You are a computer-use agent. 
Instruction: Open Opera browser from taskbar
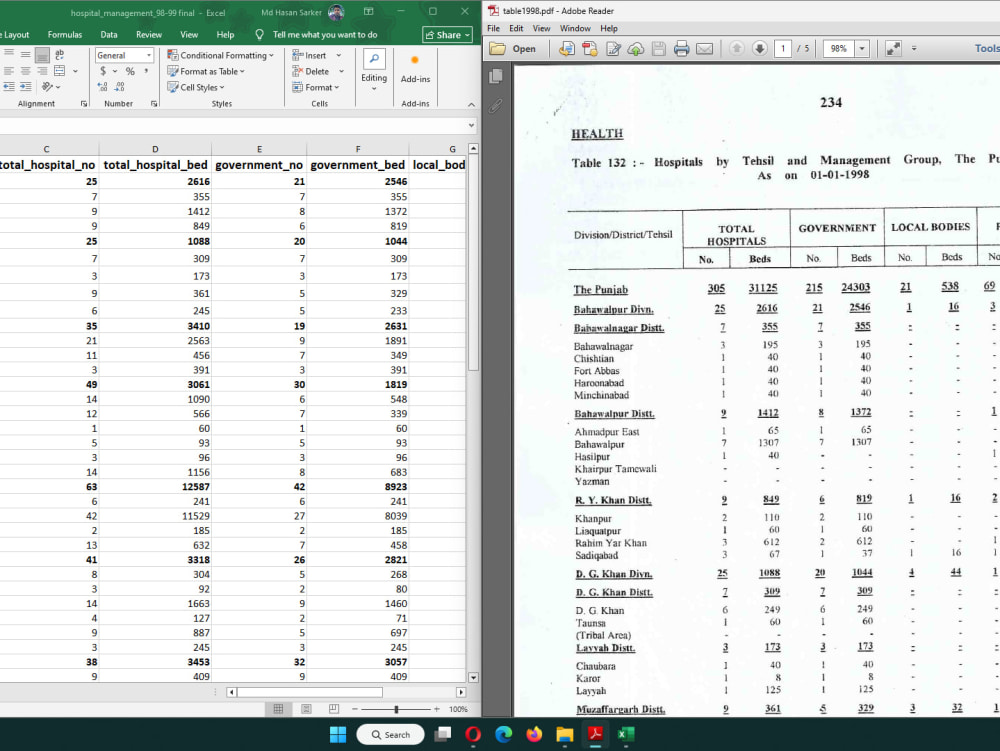tap(473, 734)
